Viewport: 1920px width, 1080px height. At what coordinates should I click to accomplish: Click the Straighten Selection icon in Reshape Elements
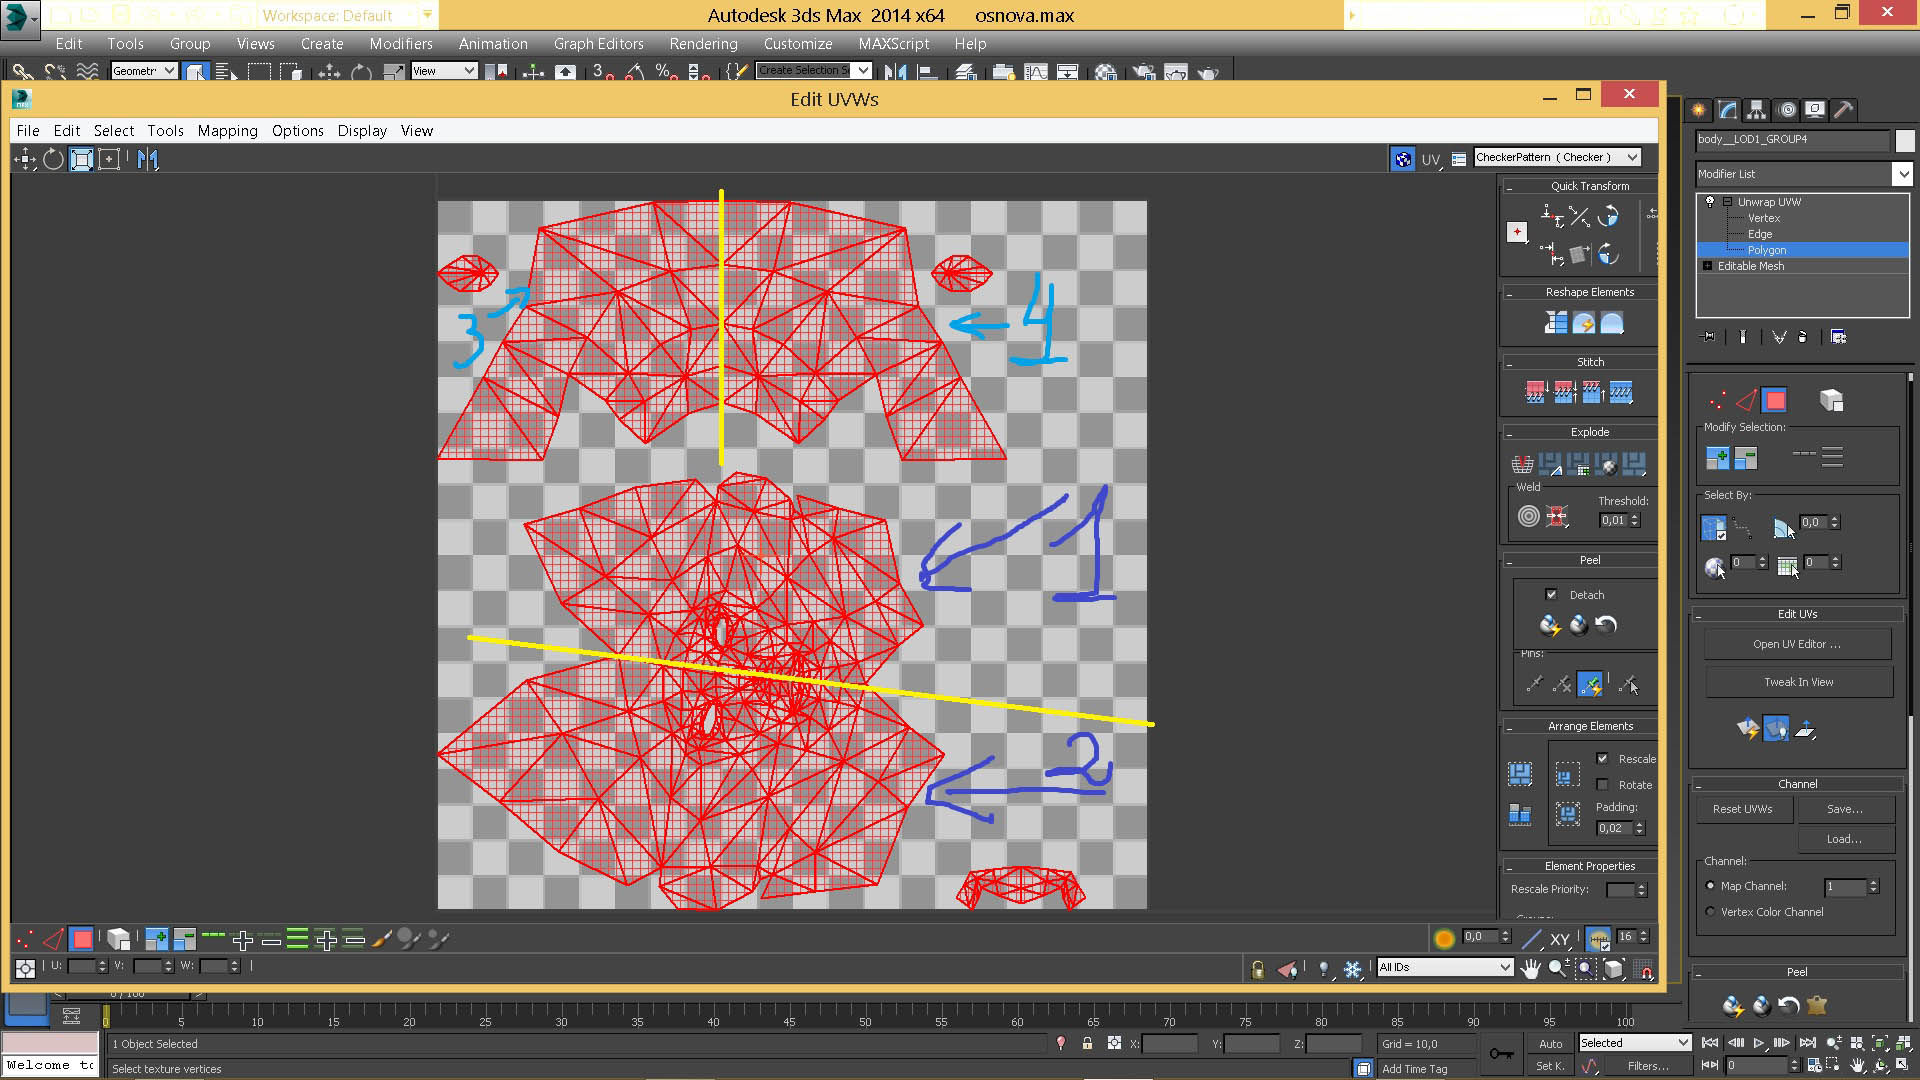pyautogui.click(x=1556, y=323)
